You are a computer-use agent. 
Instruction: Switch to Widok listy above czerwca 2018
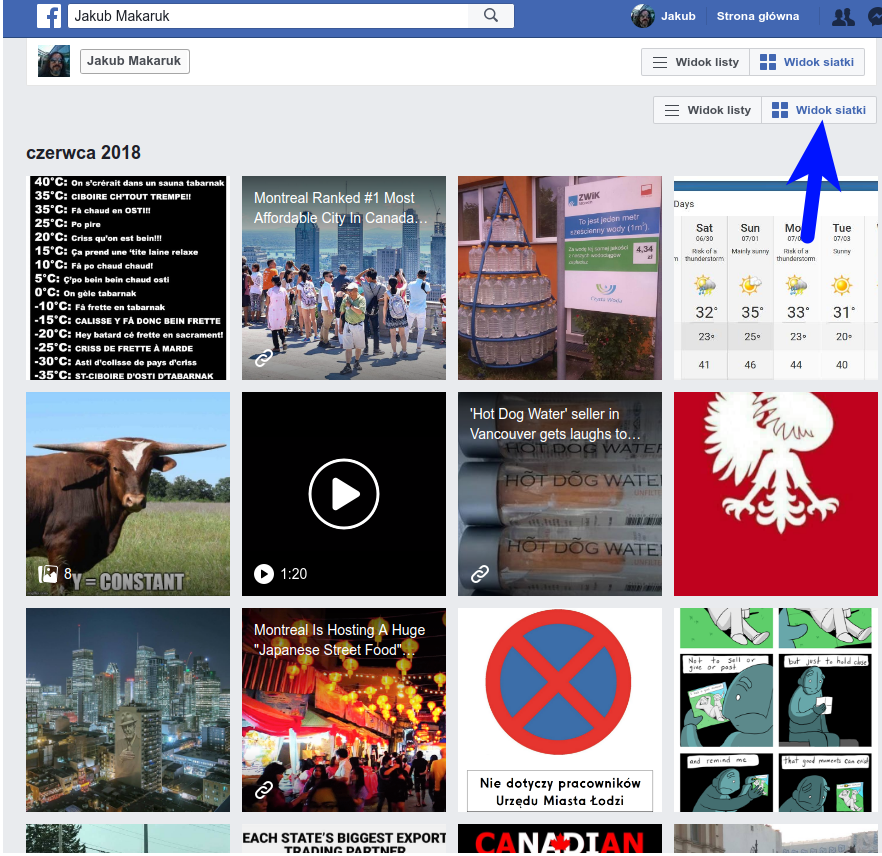tap(707, 110)
